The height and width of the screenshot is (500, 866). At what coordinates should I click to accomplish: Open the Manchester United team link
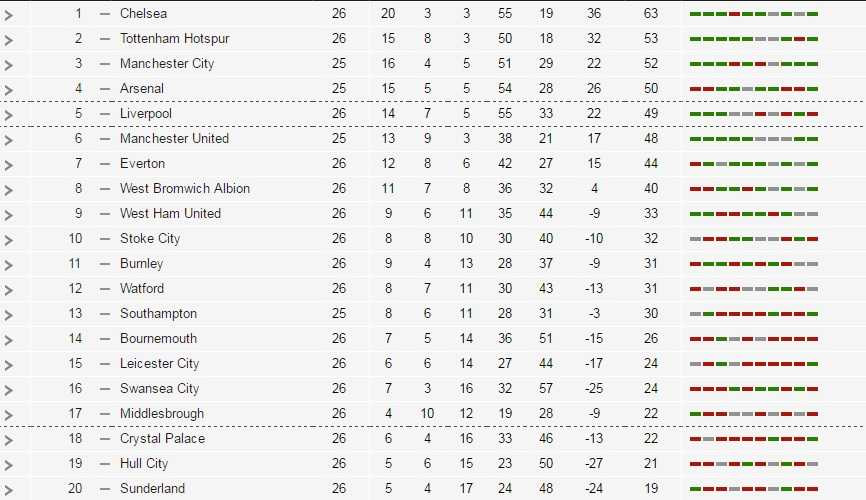click(x=174, y=139)
